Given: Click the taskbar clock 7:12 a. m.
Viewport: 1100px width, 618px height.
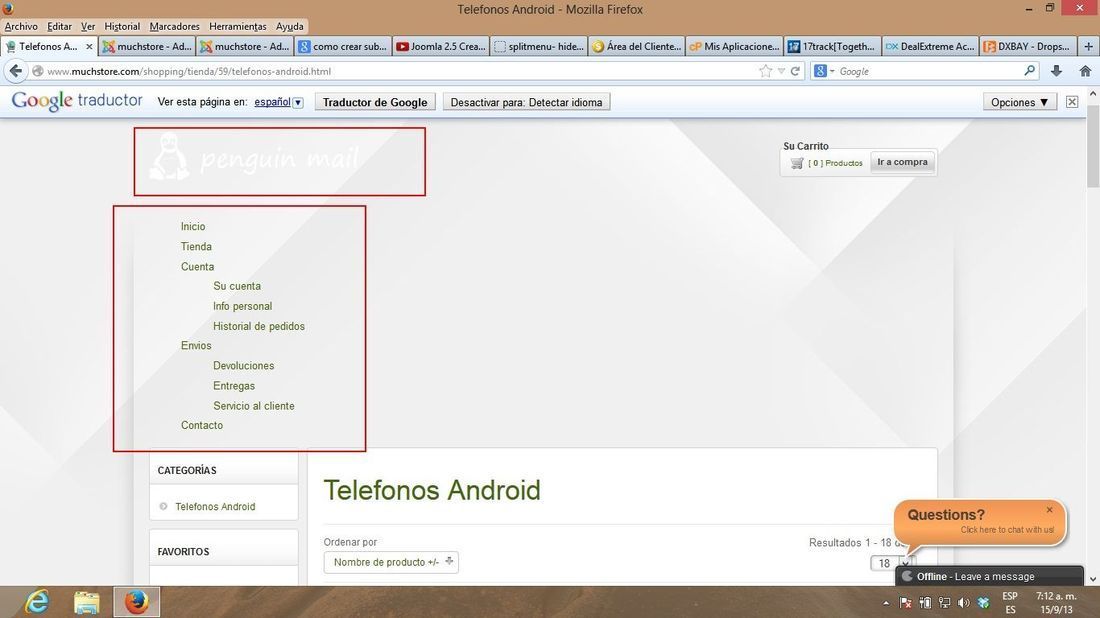Looking at the screenshot, I should [x=1055, y=596].
